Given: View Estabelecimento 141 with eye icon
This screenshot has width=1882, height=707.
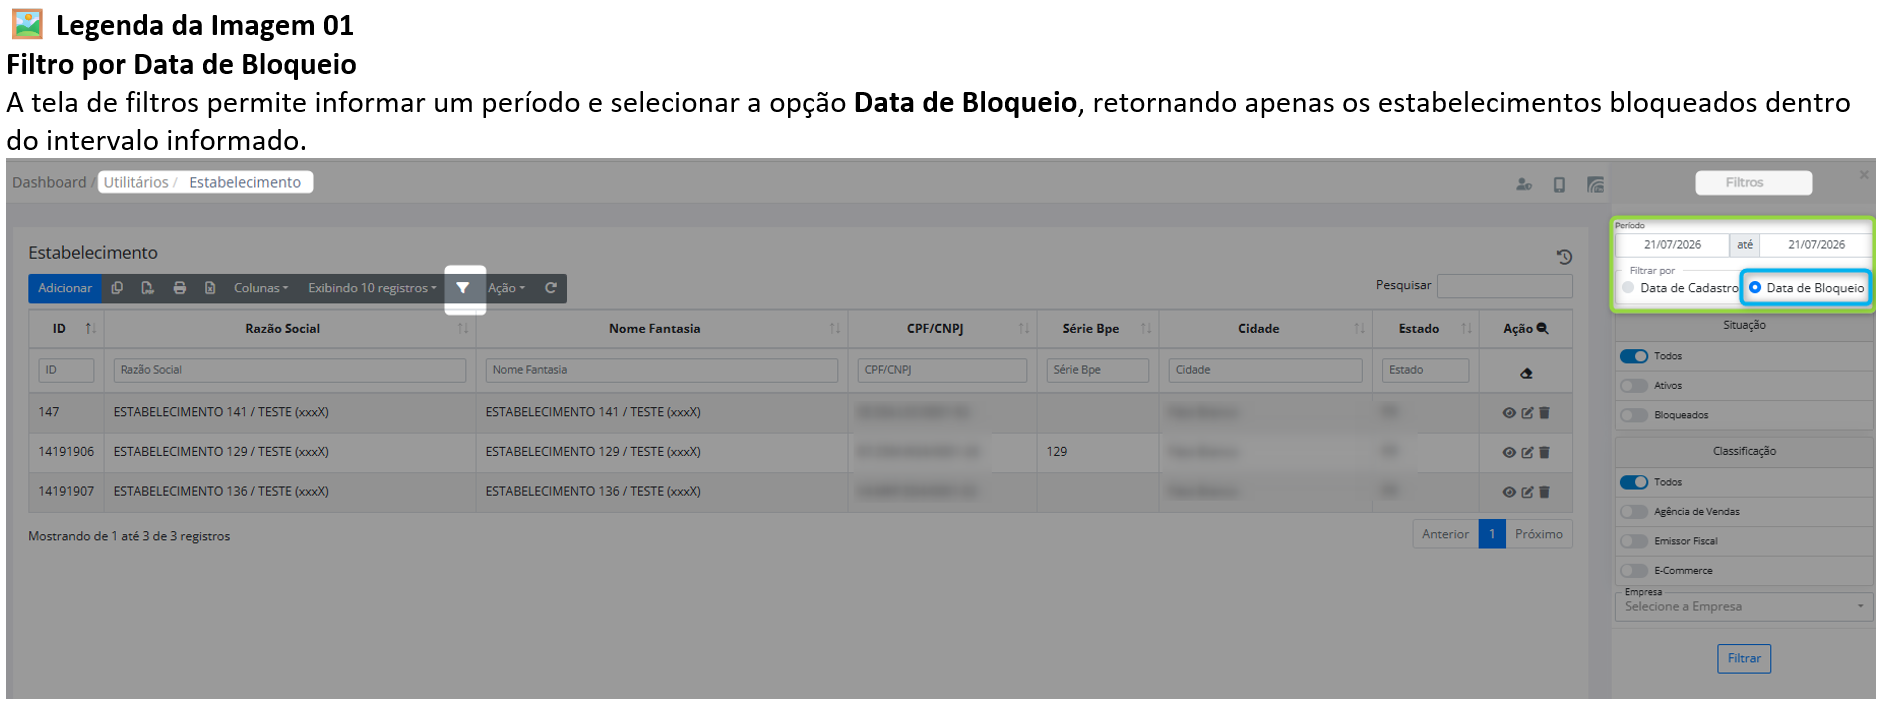Looking at the screenshot, I should [x=1509, y=413].
